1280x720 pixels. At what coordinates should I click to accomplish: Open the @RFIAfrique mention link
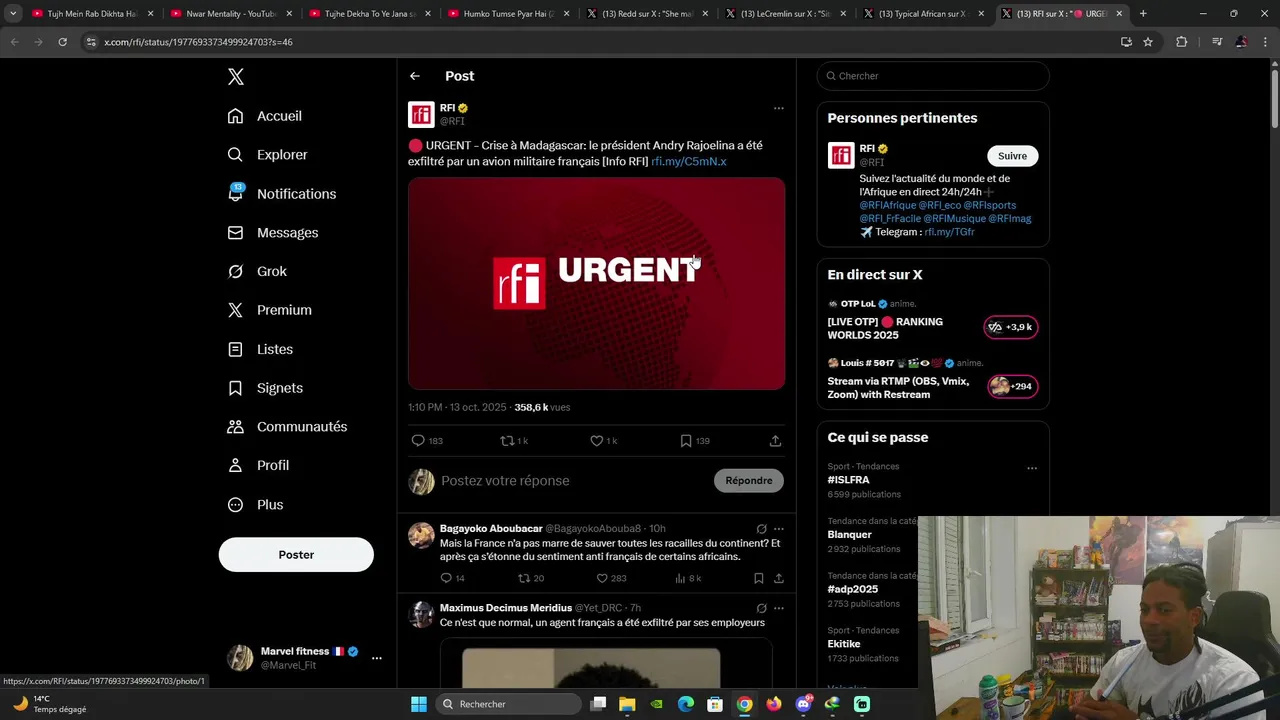[x=887, y=205]
